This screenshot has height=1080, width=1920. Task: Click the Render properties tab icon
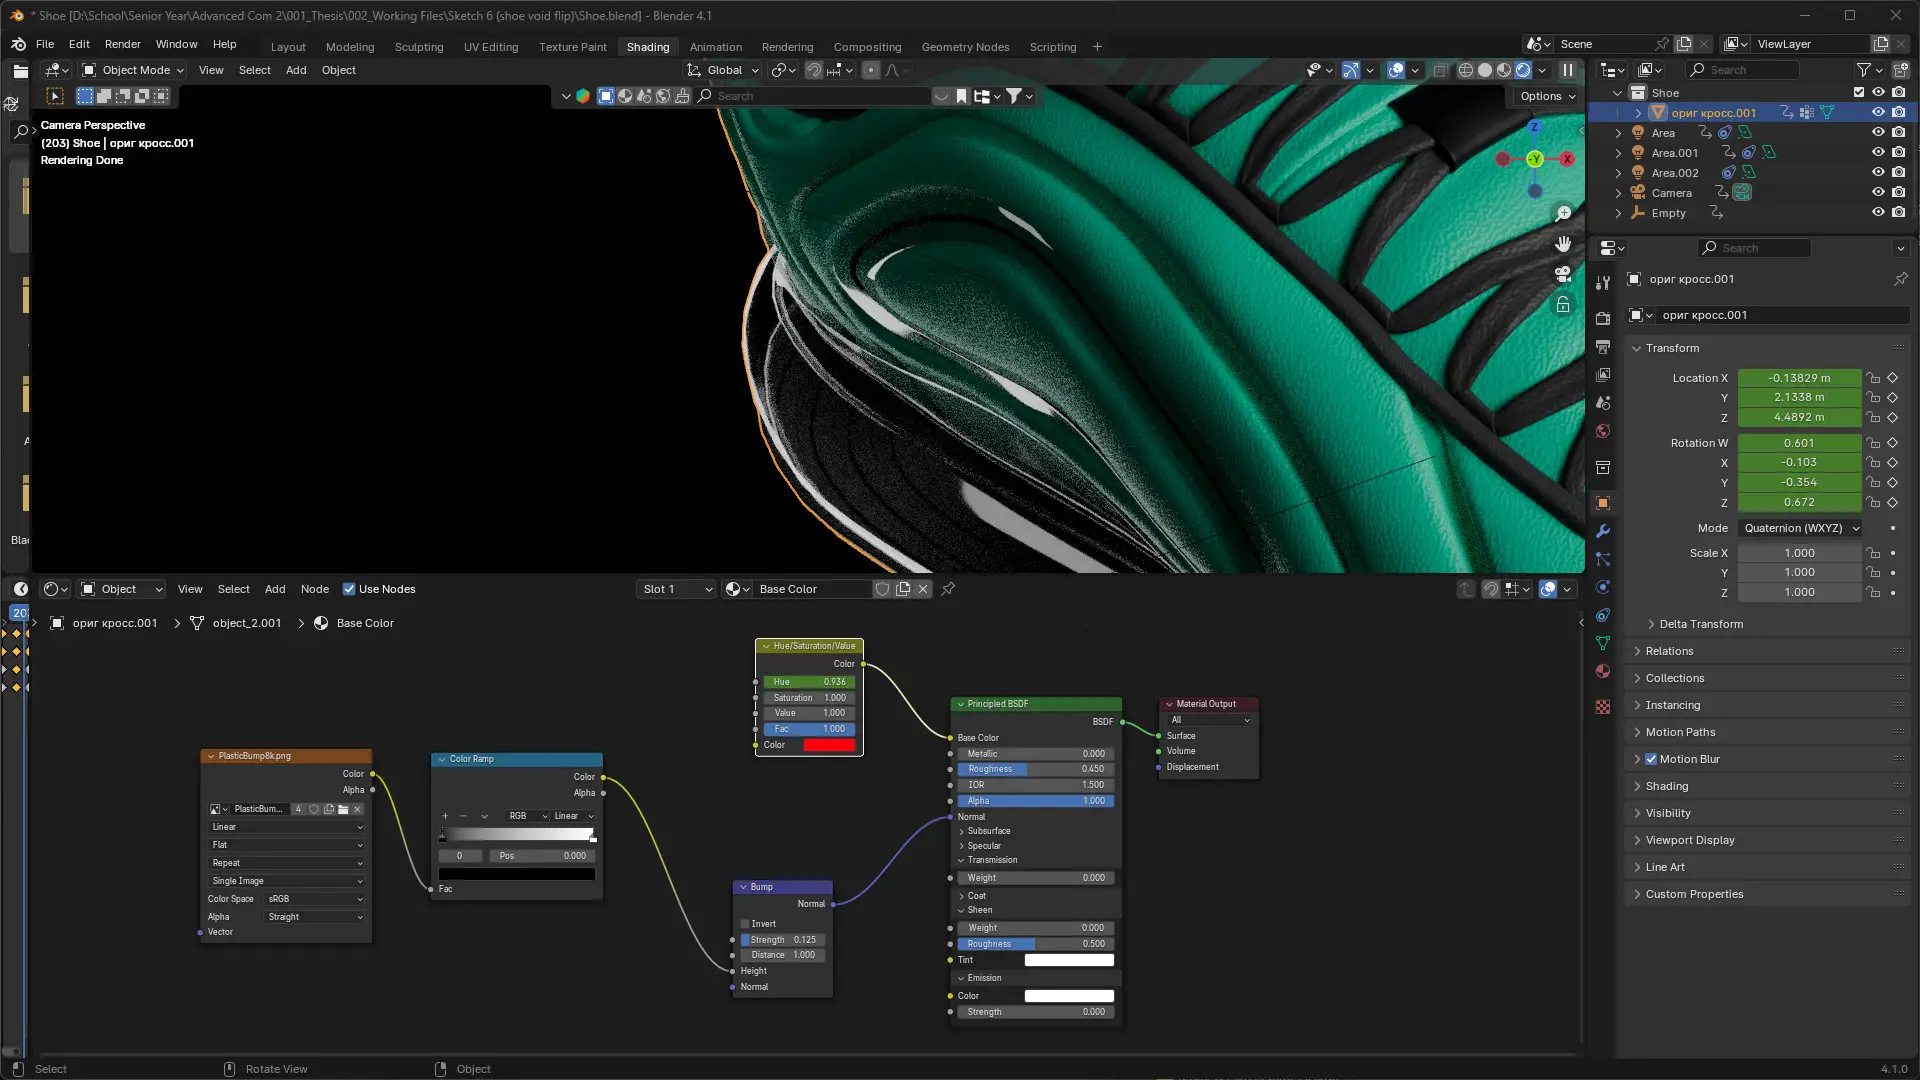1603,318
